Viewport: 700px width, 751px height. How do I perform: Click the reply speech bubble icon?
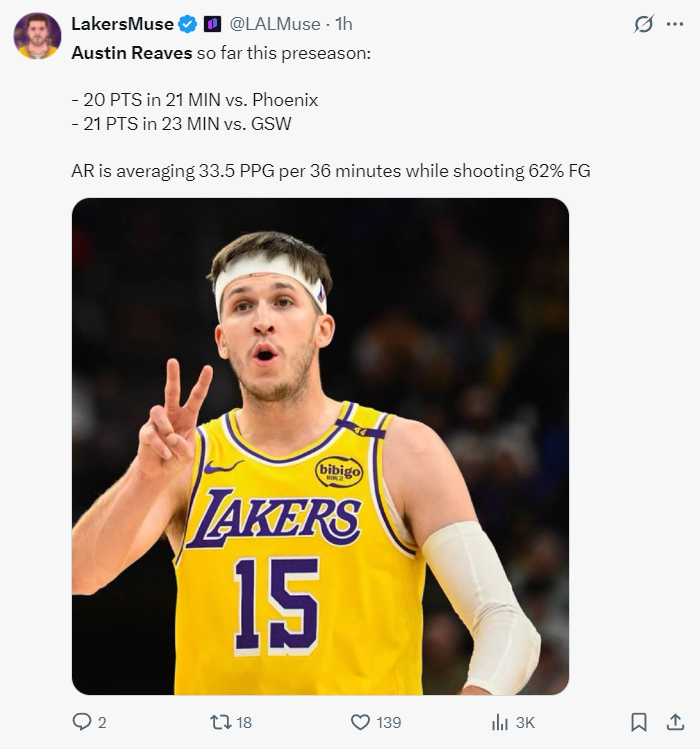pos(82,722)
